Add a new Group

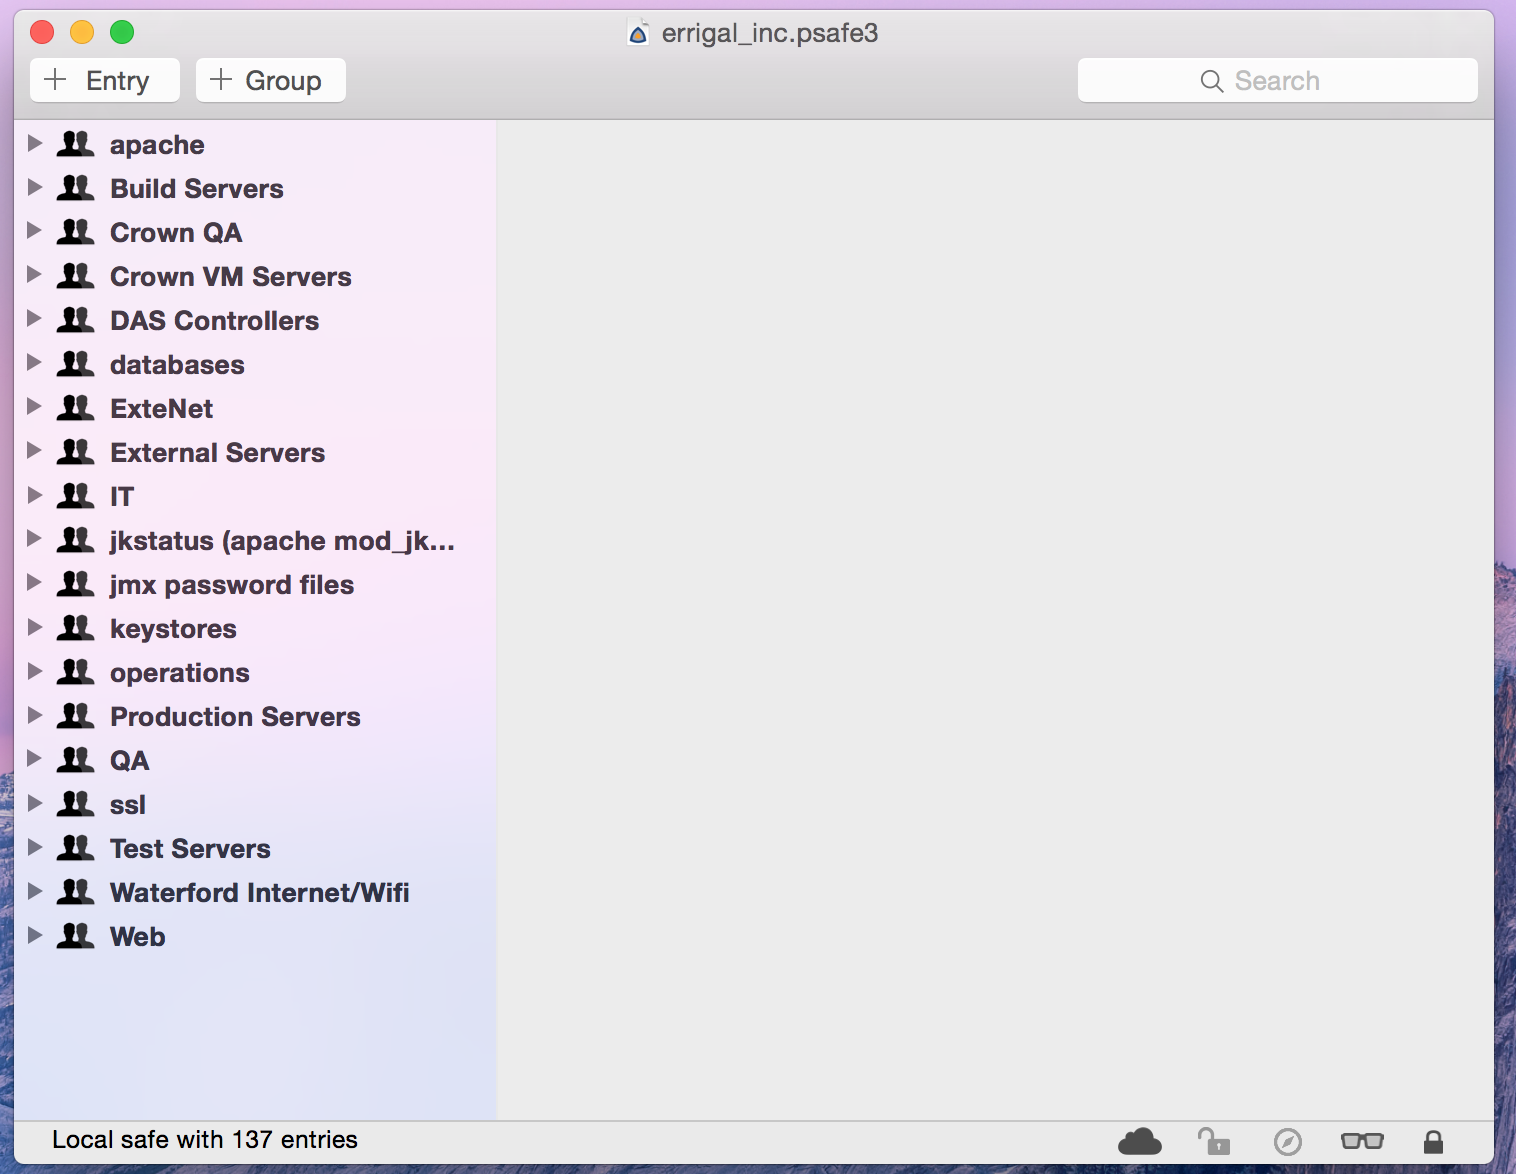coord(270,80)
